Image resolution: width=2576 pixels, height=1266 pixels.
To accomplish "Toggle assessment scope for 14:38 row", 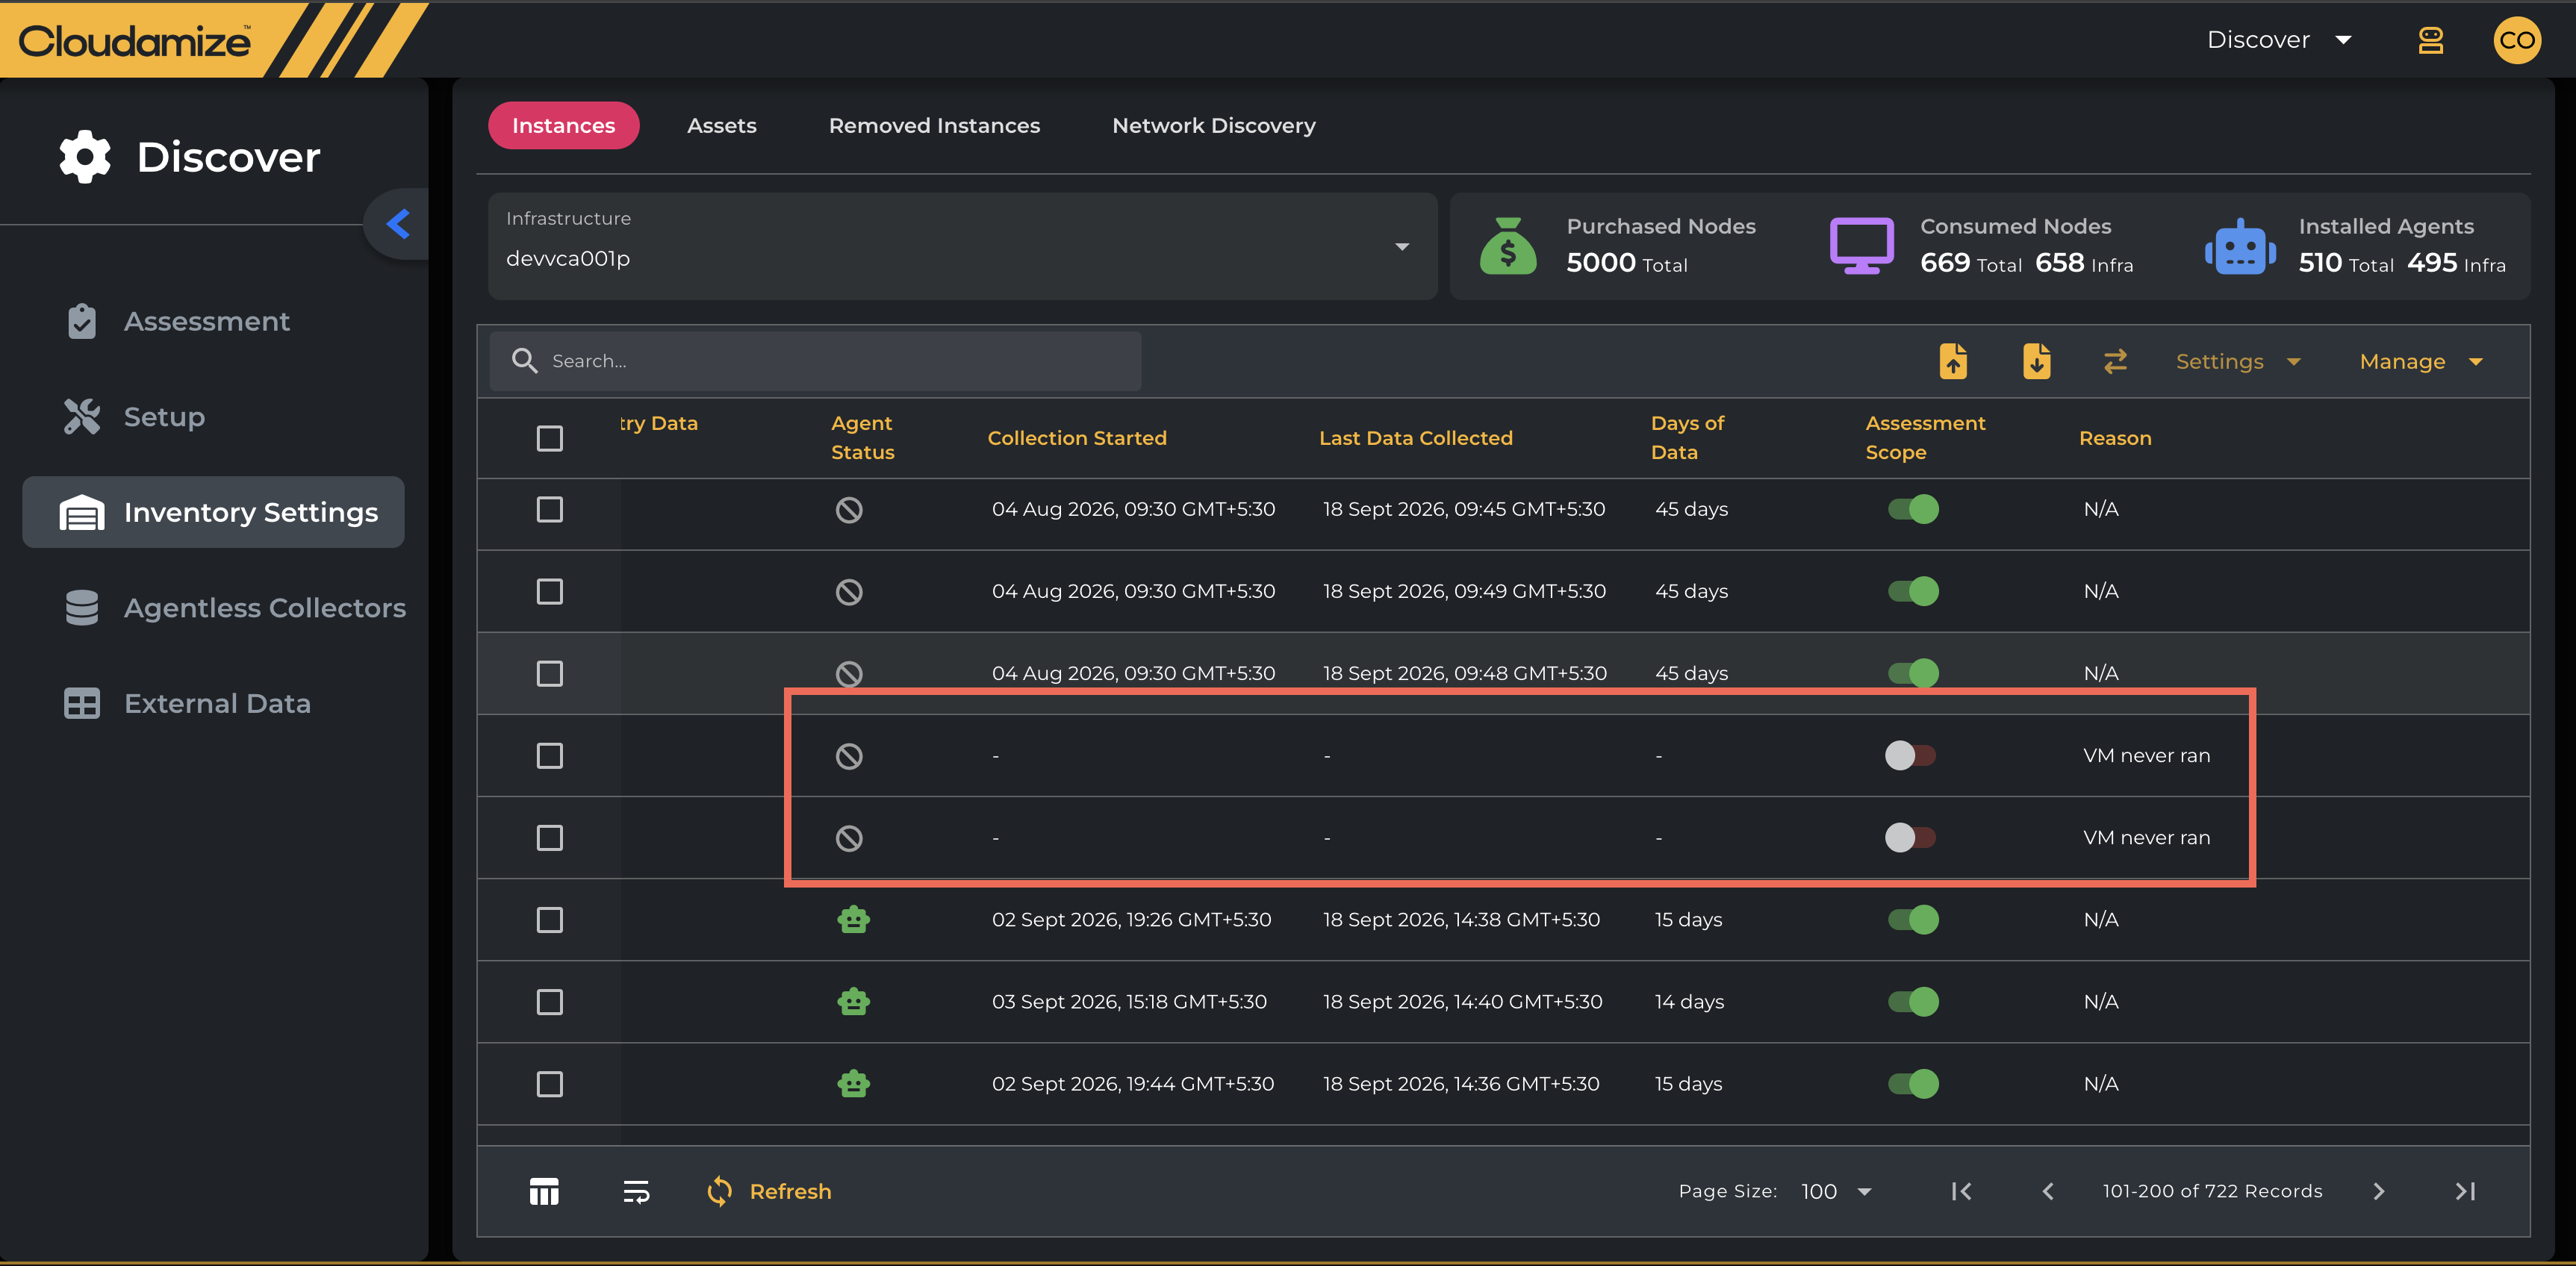I will (x=1912, y=919).
